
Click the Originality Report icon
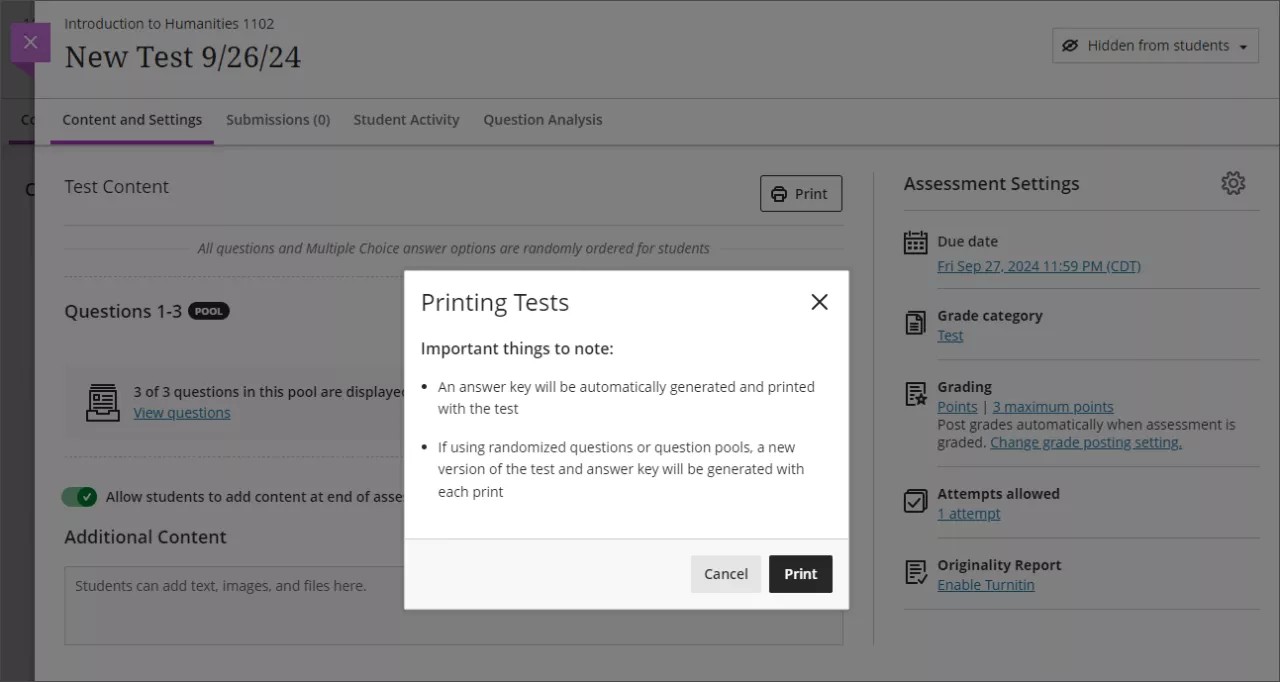click(915, 572)
